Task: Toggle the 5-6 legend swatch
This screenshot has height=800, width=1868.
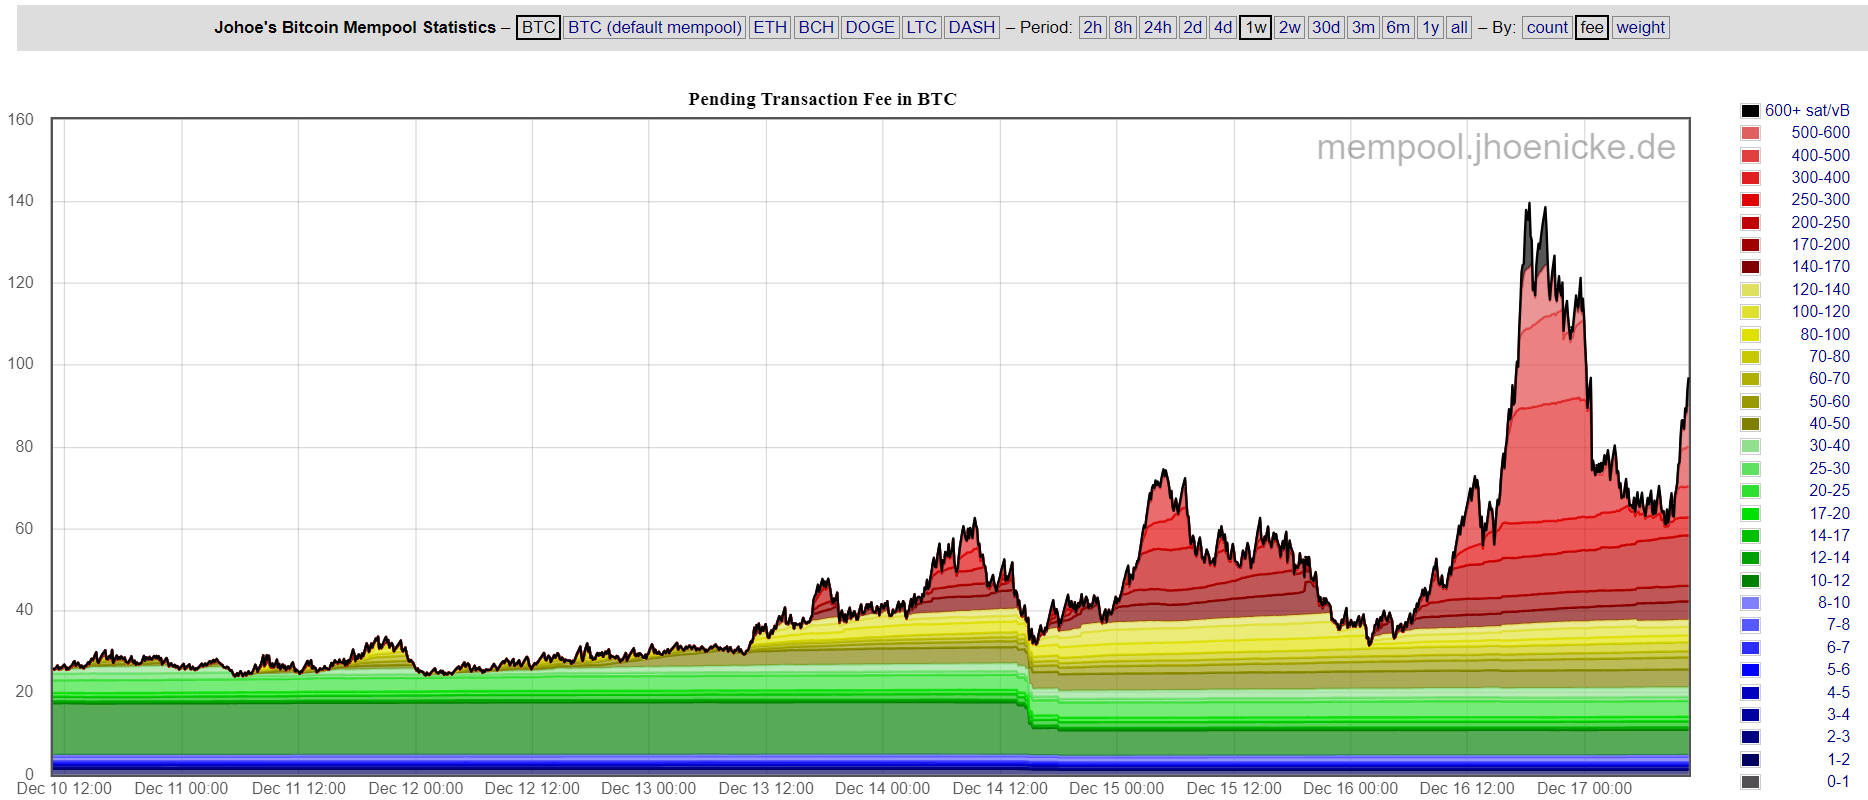Action: [1750, 670]
